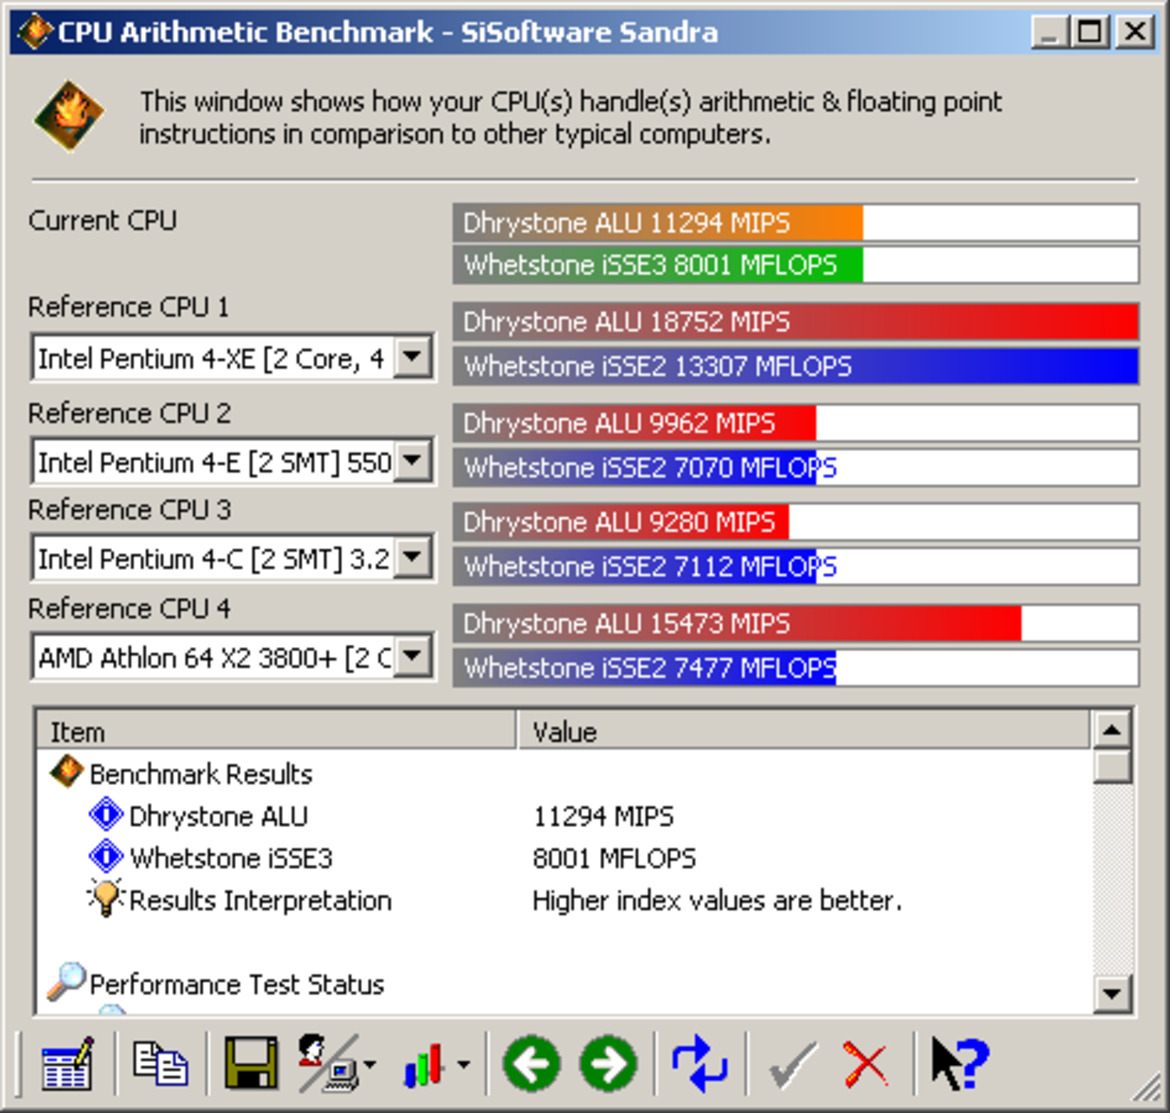Viewport: 1170px width, 1113px height.
Task: Click the copy documents toolbar icon
Action: pos(160,1063)
